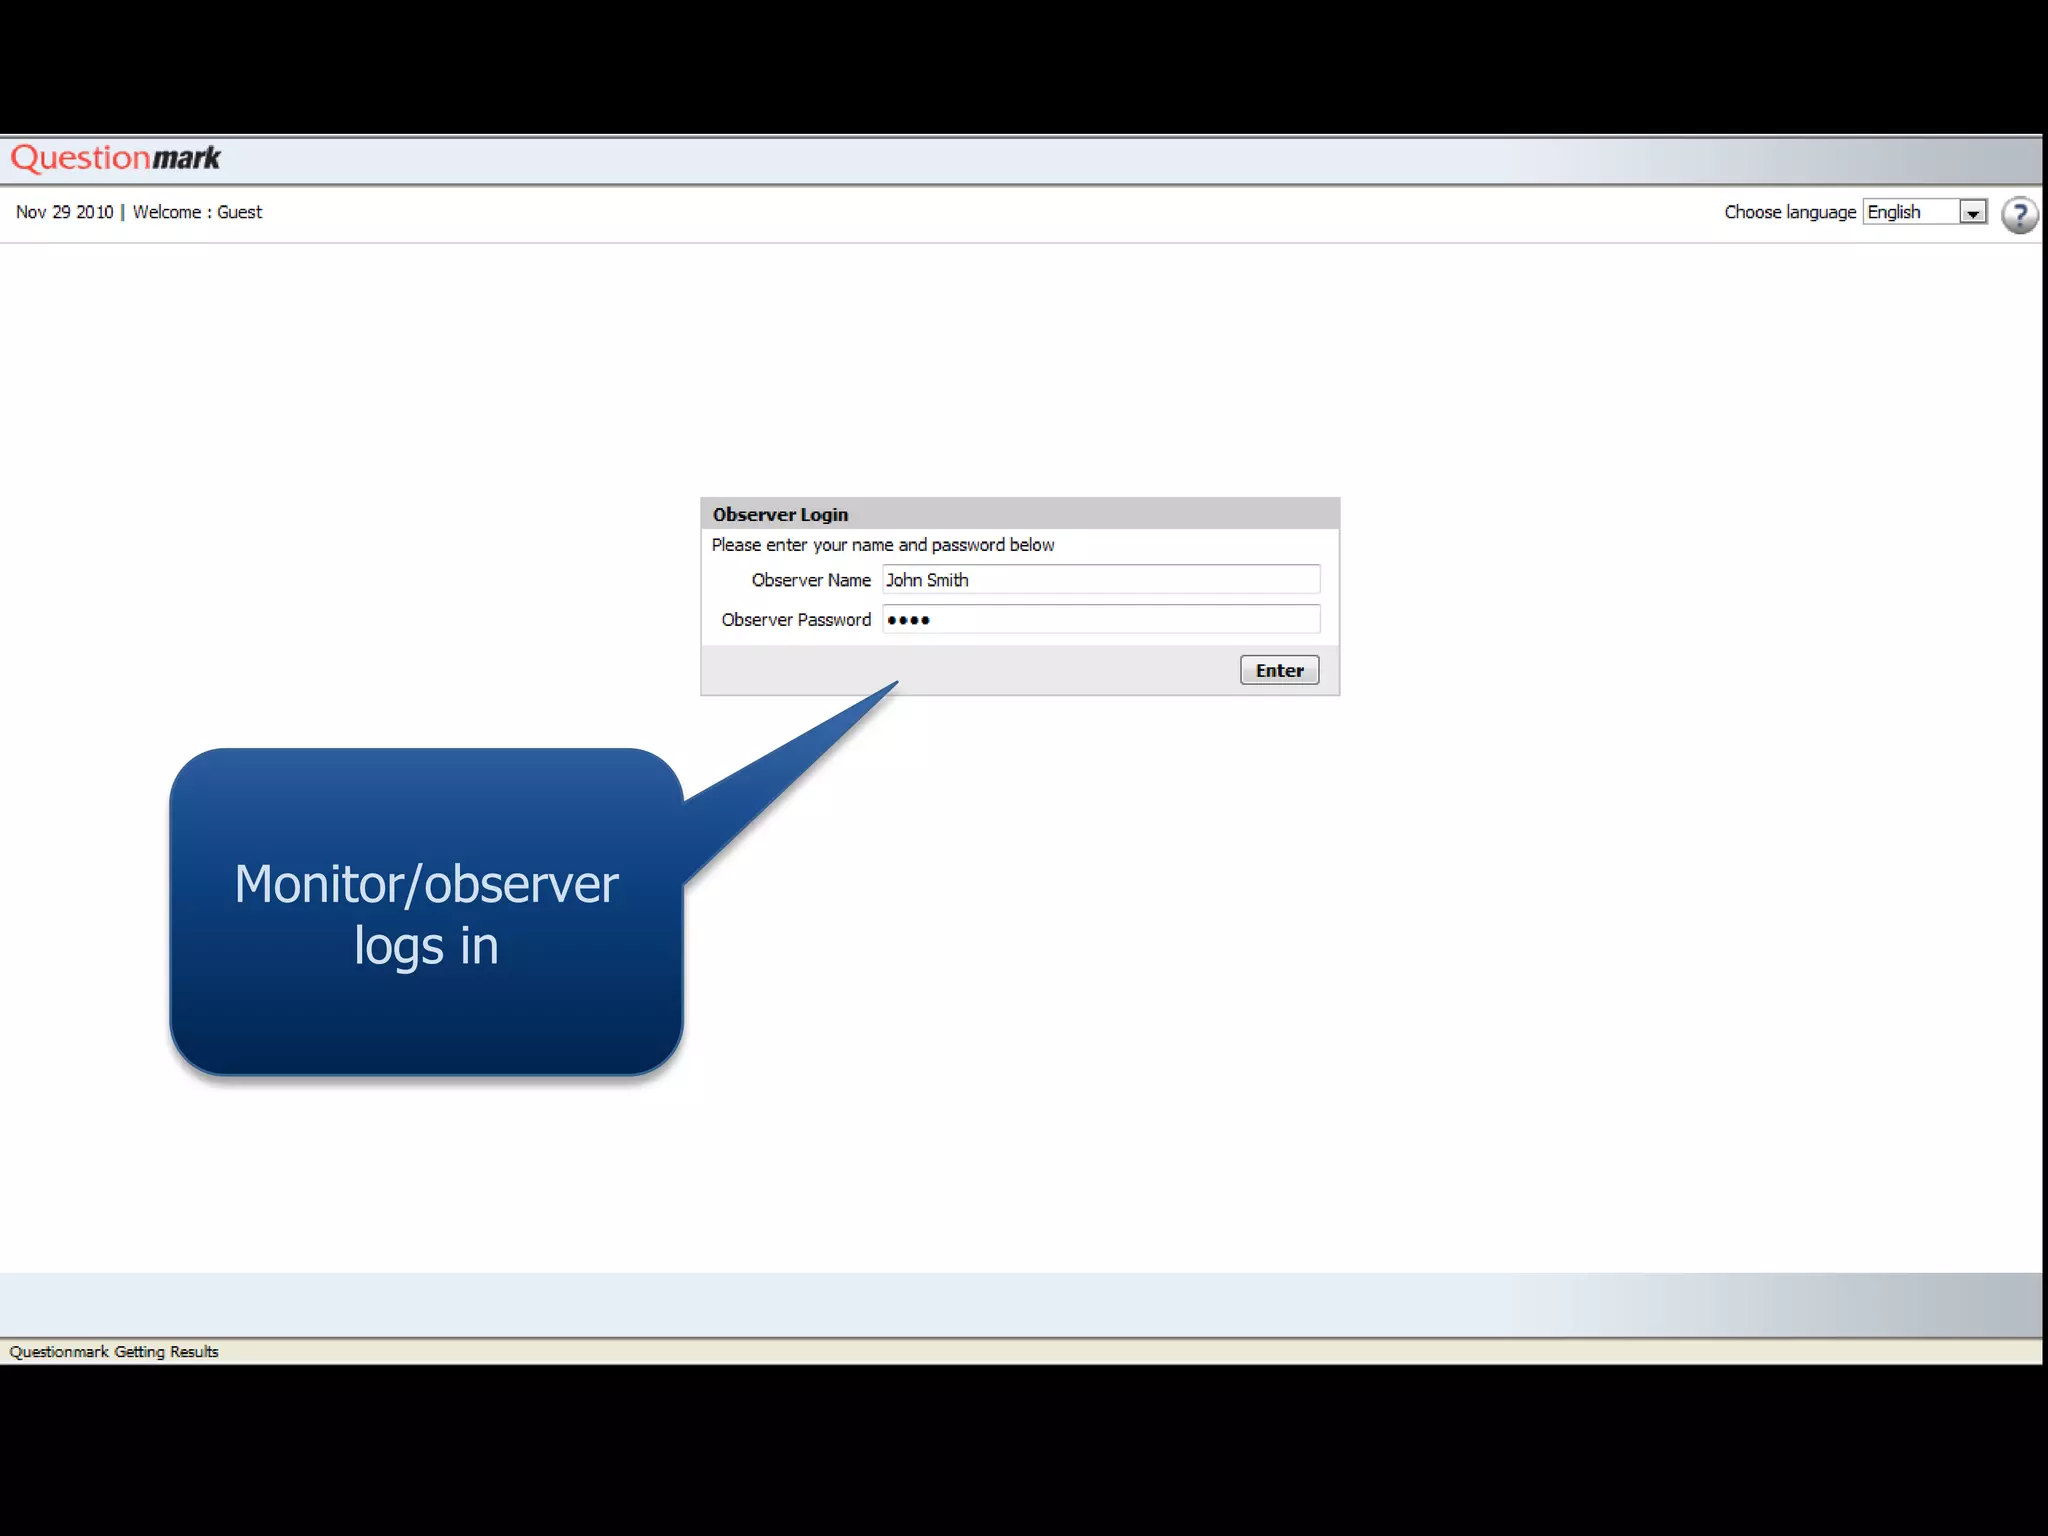The width and height of the screenshot is (2048, 1536).
Task: Click the Nov 29 2010 date text
Action: (x=64, y=212)
